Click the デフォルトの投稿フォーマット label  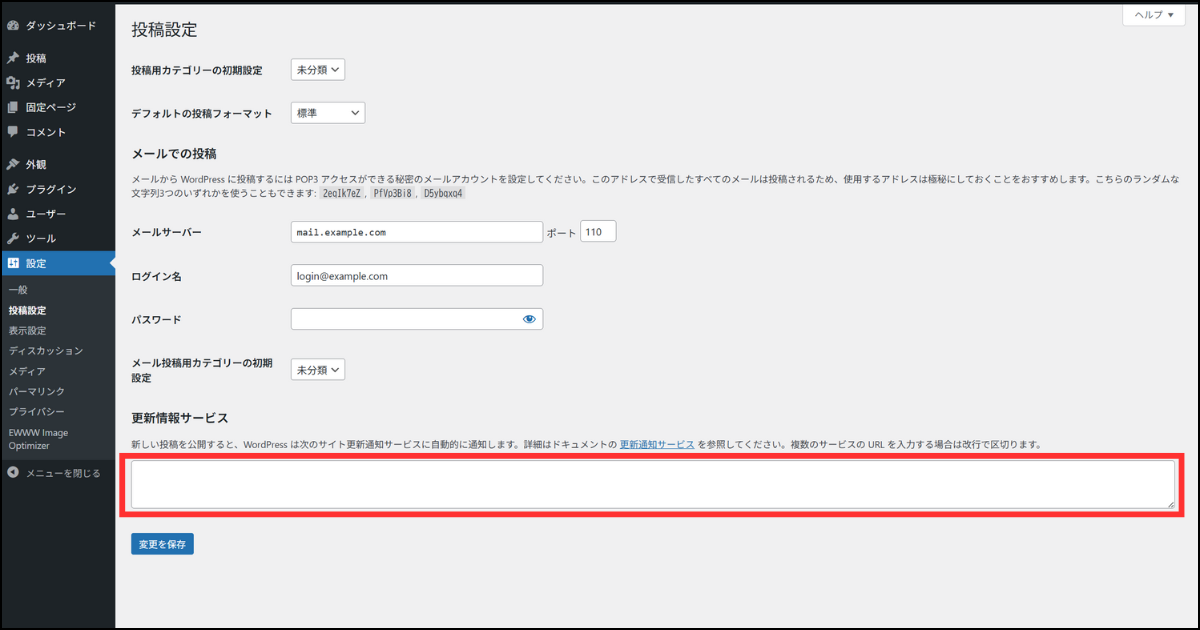coord(202,114)
